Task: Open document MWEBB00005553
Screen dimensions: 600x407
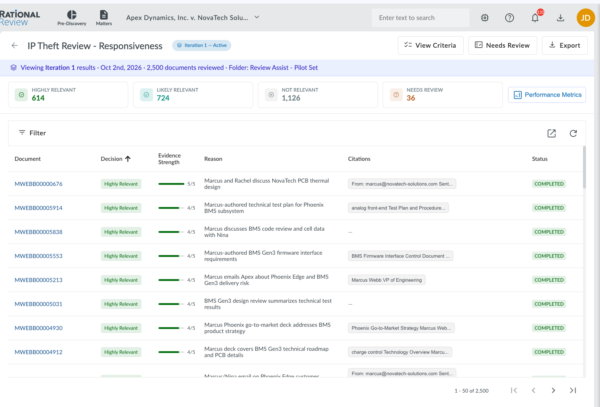Action: pyautogui.click(x=38, y=256)
